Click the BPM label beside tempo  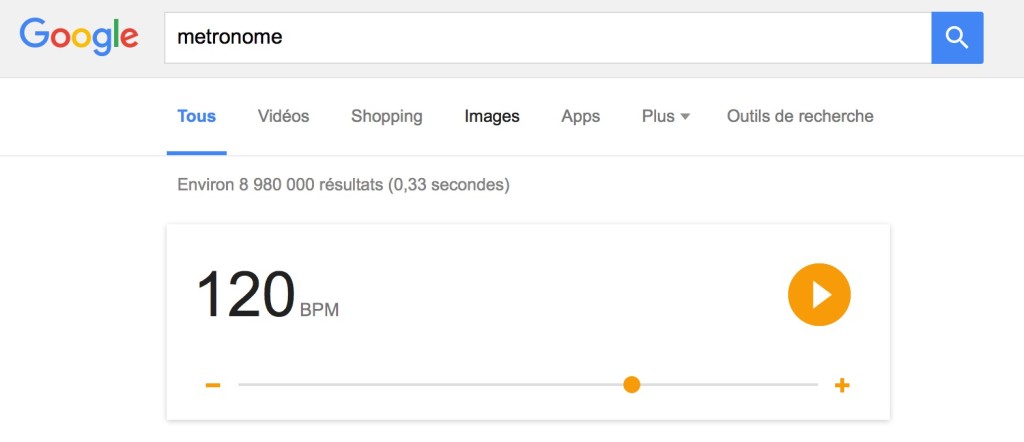319,309
